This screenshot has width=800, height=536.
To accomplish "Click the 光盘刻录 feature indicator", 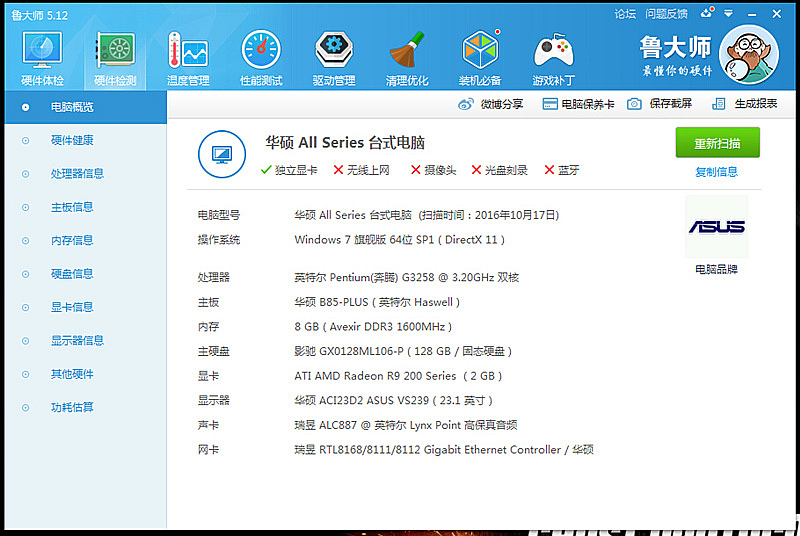I will [499, 170].
